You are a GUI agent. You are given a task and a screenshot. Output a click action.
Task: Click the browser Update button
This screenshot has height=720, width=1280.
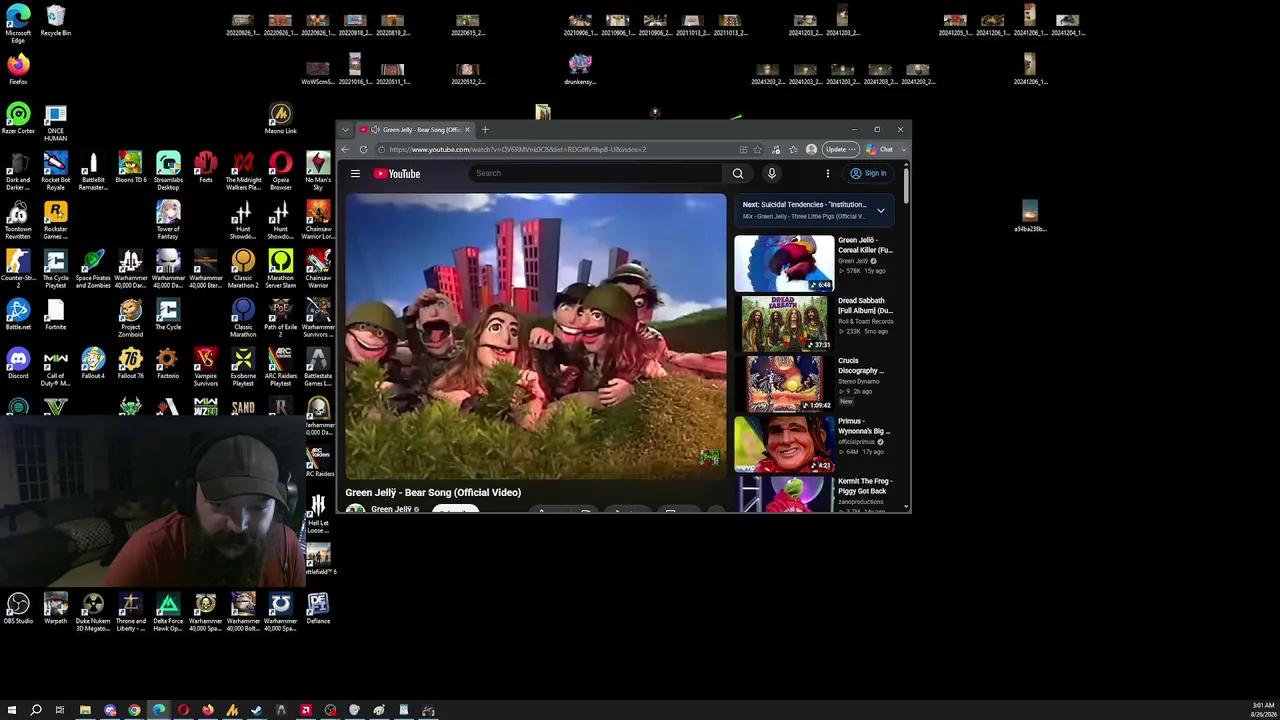pos(839,150)
